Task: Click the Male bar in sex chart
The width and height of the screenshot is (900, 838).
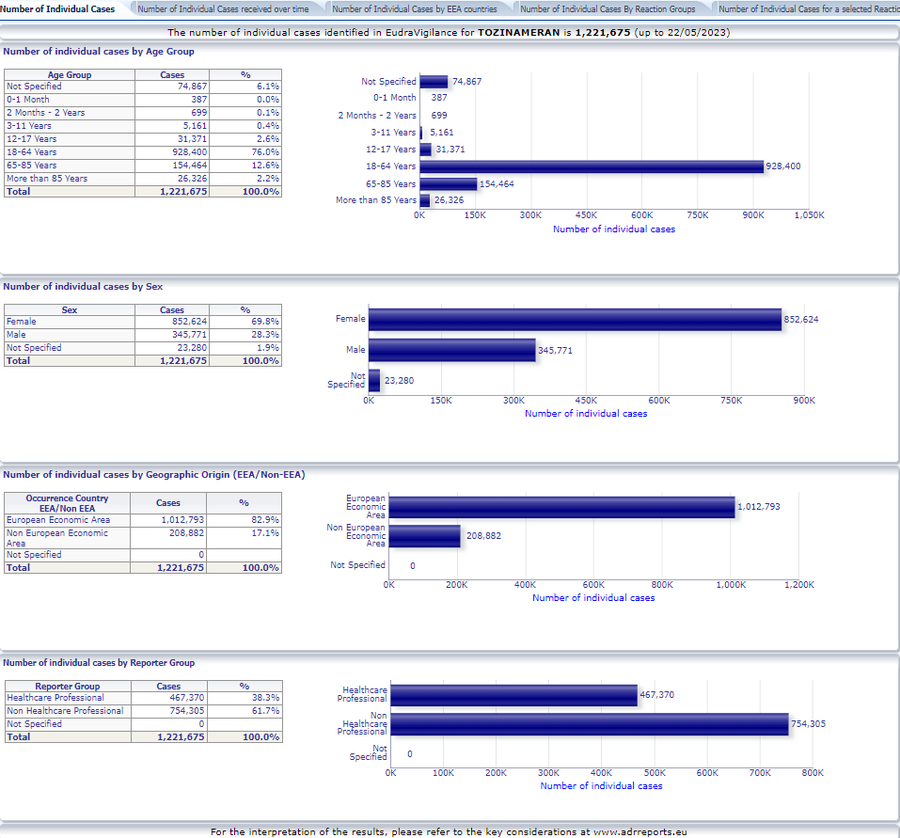Action: click(451, 350)
